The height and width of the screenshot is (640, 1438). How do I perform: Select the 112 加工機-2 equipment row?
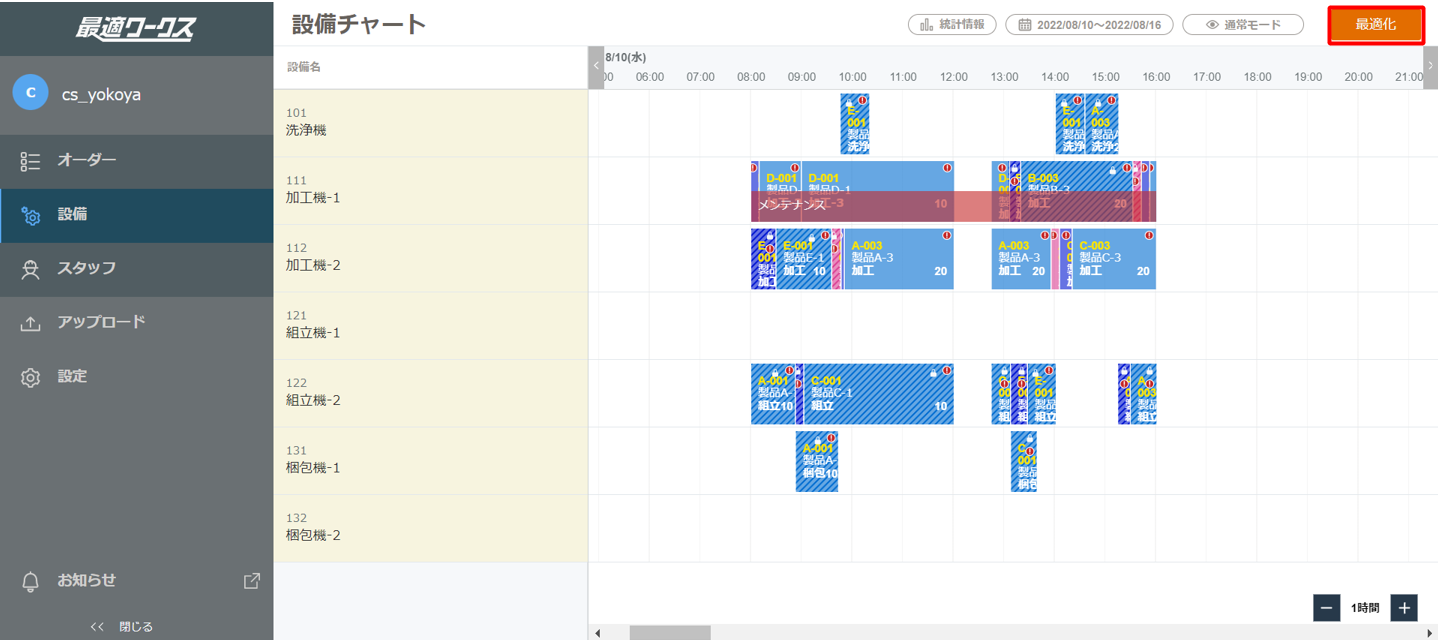click(430, 258)
